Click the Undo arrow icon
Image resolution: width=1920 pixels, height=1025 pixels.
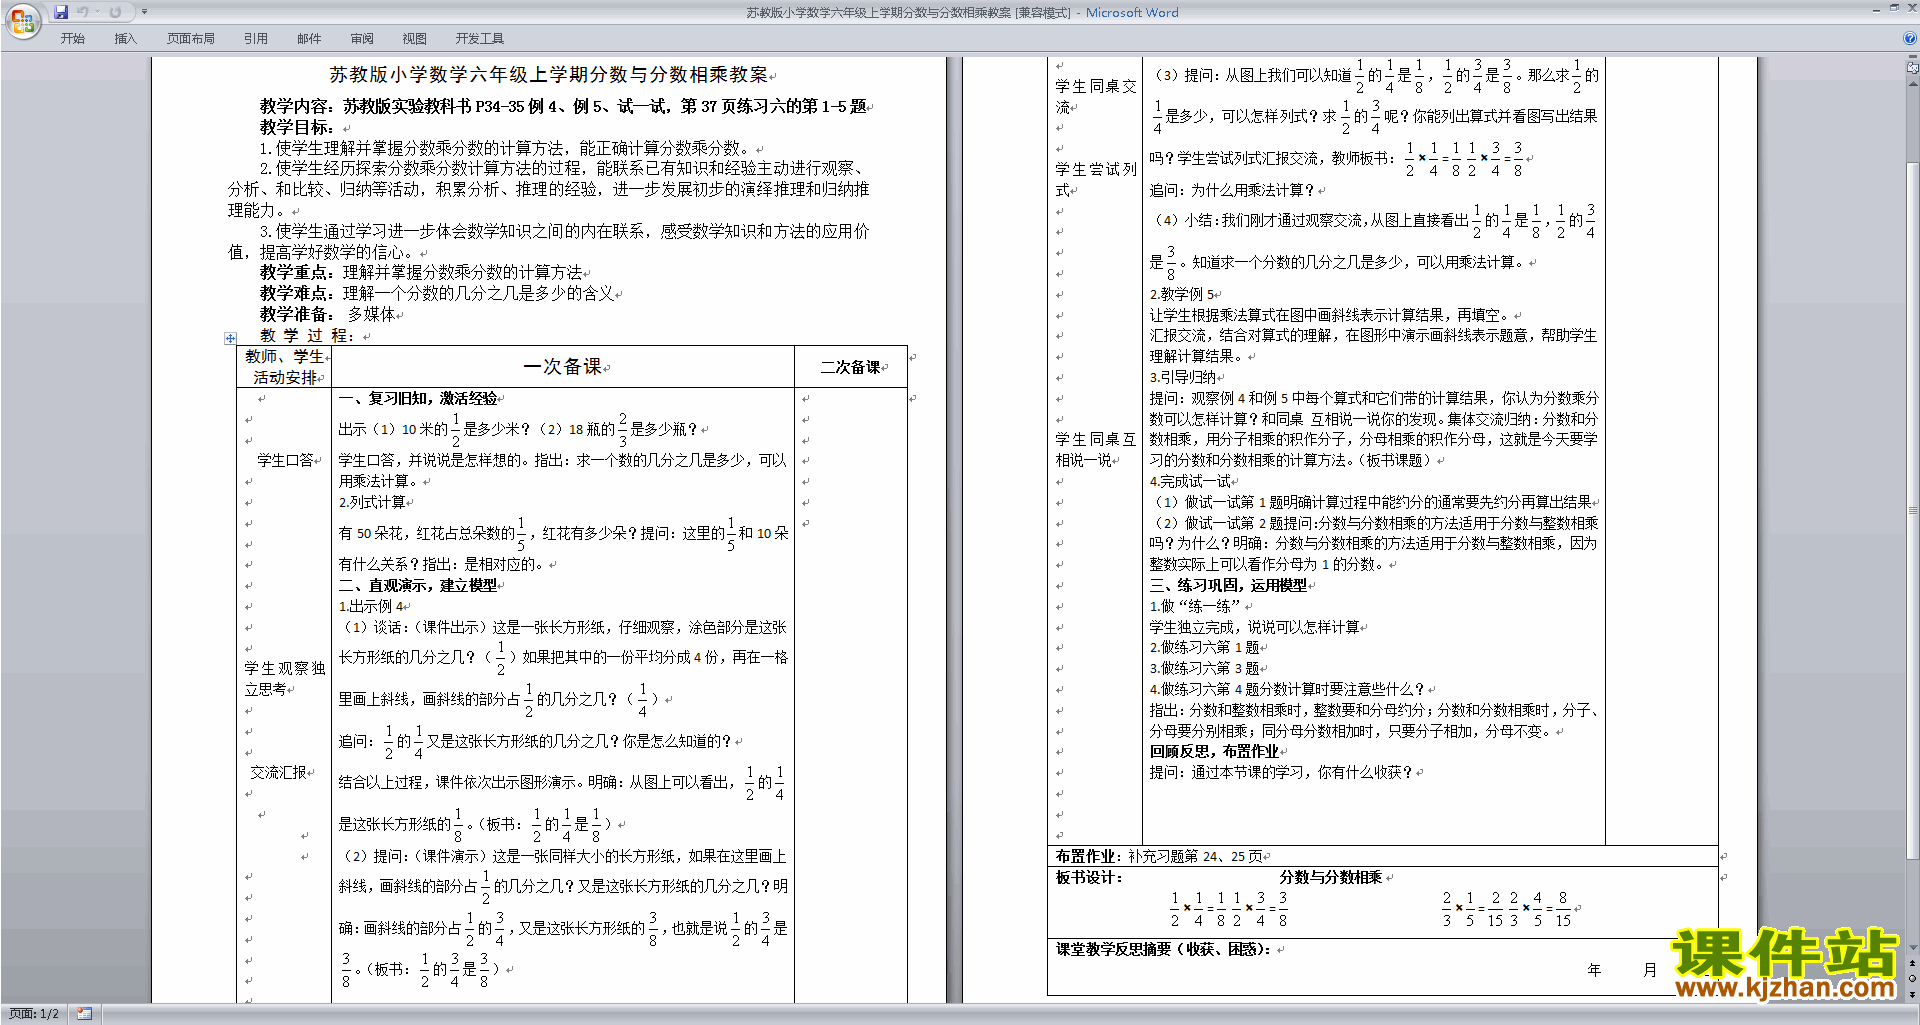pyautogui.click(x=82, y=12)
